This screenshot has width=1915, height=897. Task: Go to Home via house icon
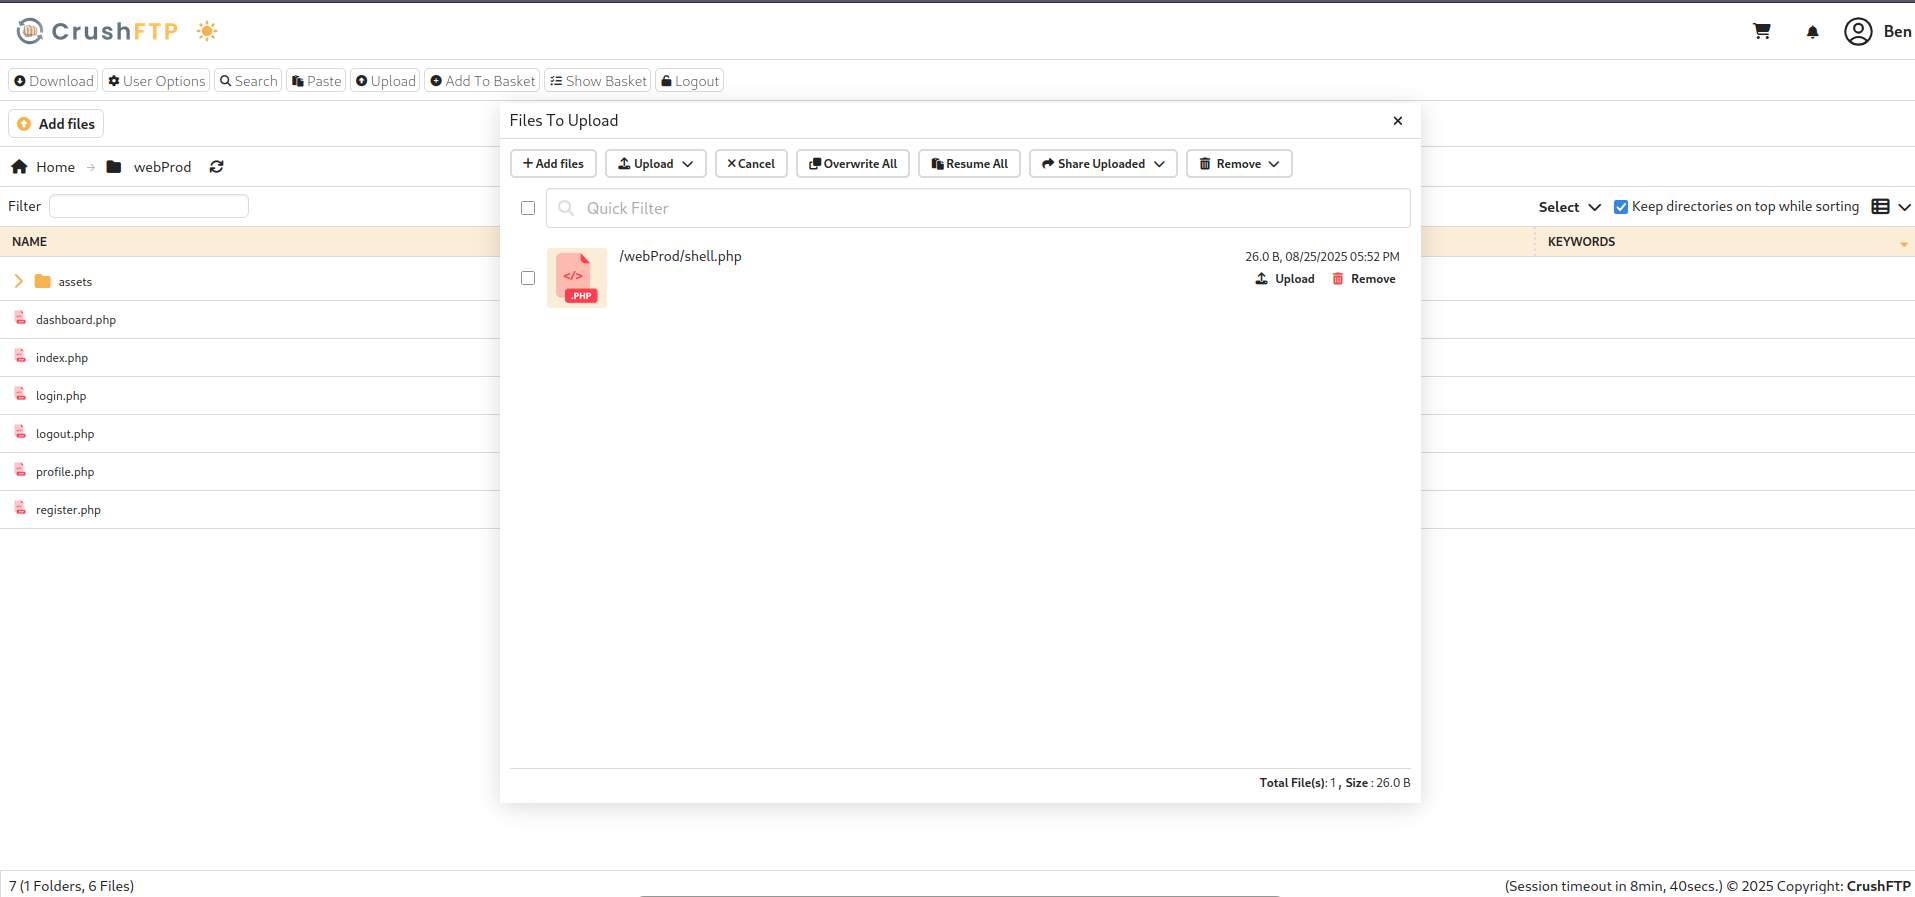[20, 167]
